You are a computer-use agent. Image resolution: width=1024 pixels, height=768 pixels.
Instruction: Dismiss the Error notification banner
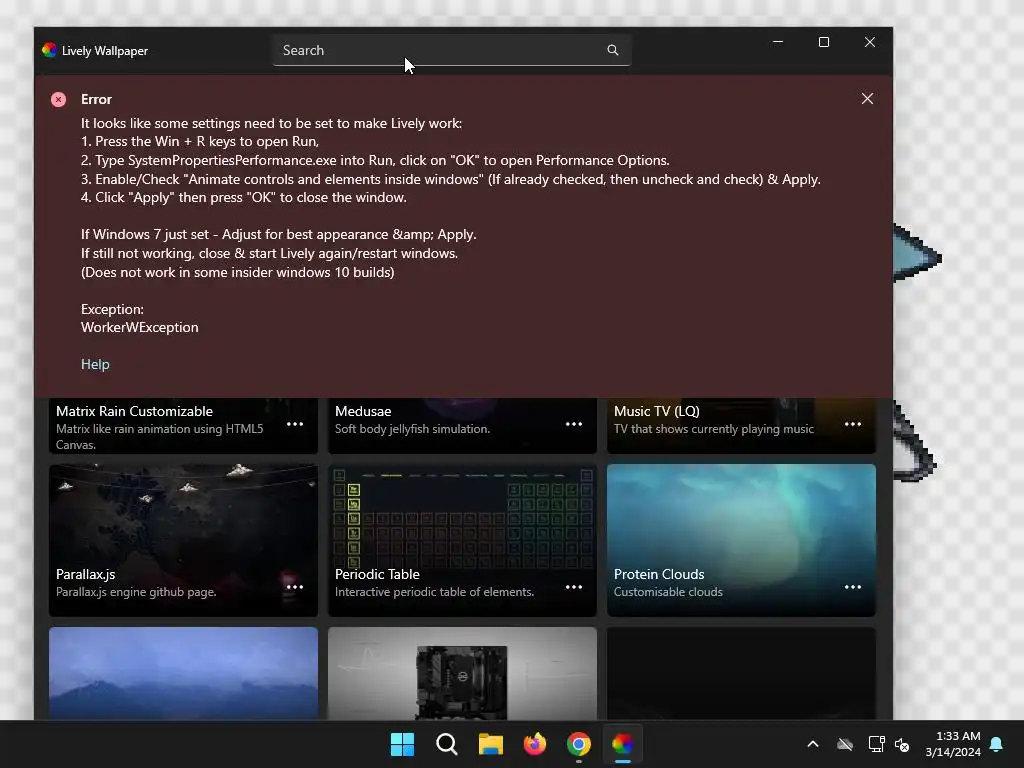867,99
